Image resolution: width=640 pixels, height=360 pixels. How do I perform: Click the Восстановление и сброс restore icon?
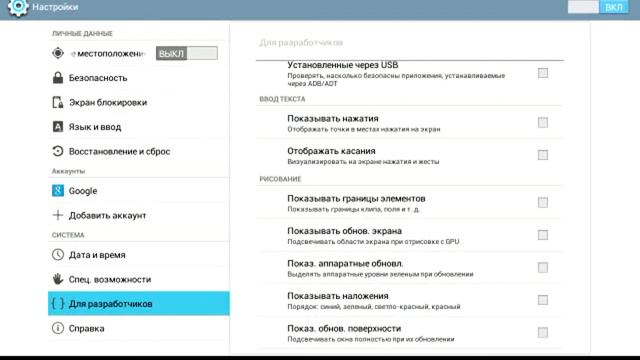(x=58, y=151)
